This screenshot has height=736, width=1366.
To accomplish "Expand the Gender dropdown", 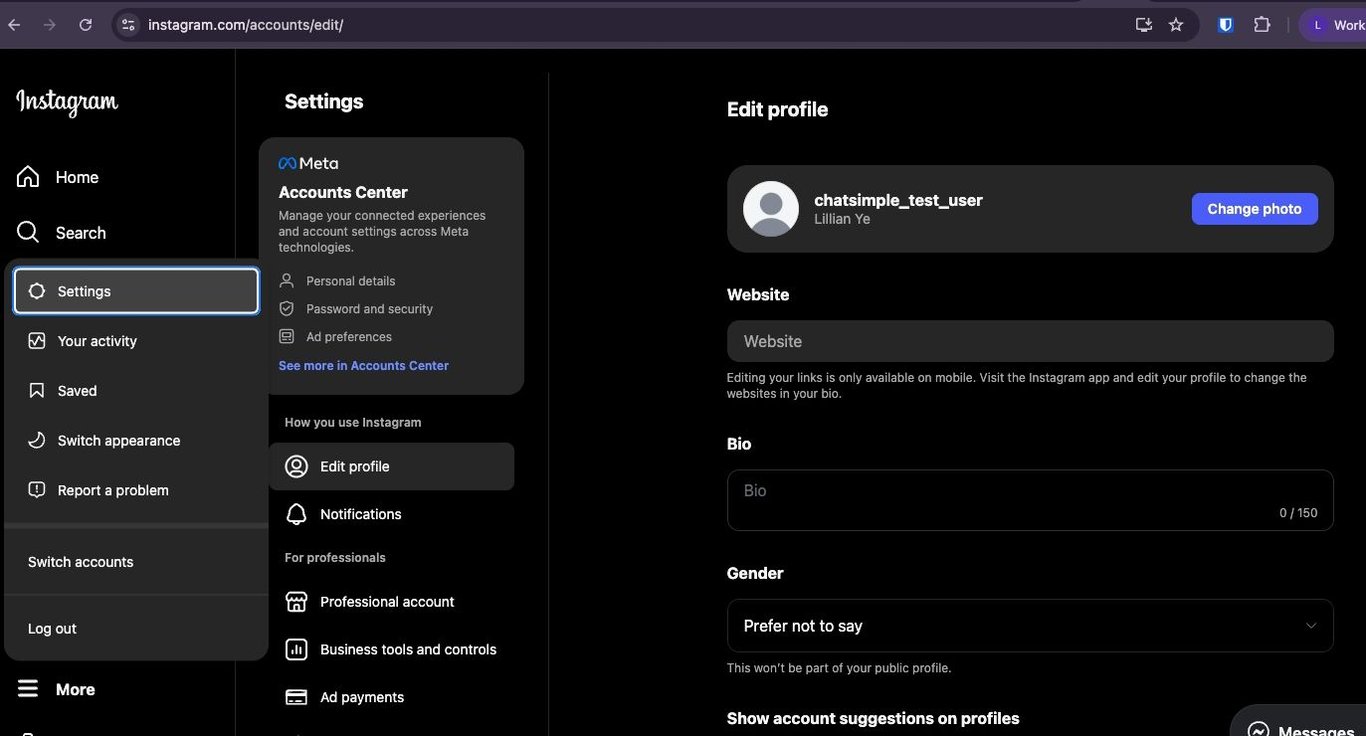I will (x=1029, y=626).
